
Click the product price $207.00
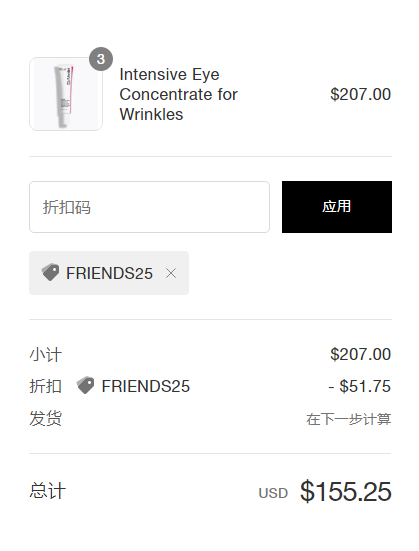click(x=361, y=94)
